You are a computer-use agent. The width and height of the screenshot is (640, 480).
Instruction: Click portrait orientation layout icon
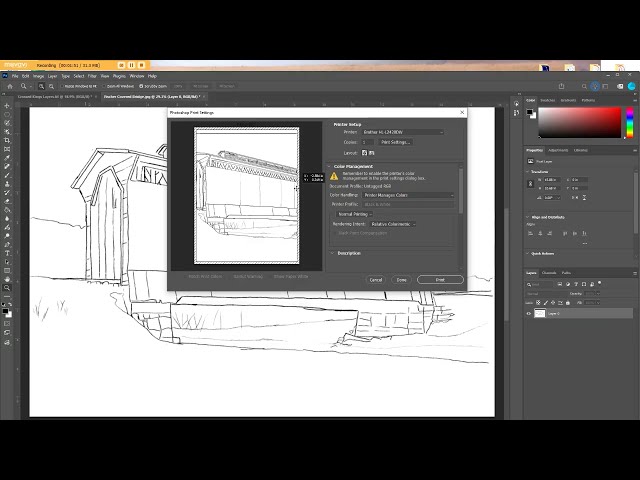[x=364, y=153]
